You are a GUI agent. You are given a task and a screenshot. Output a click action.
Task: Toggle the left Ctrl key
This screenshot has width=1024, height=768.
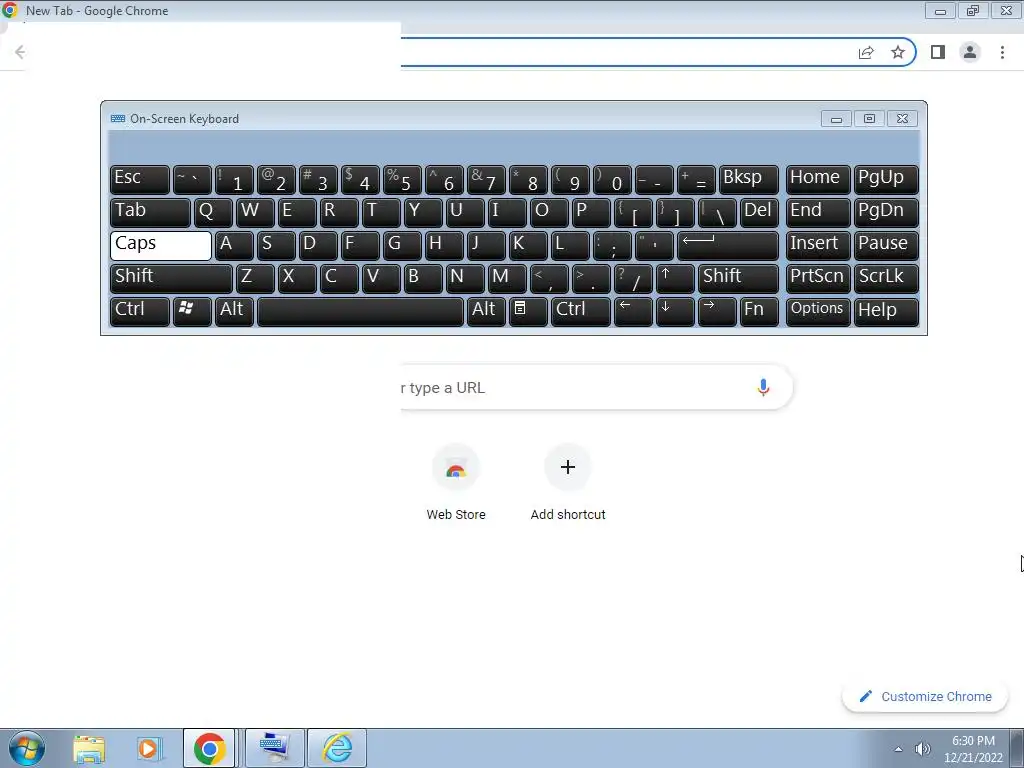pos(140,312)
